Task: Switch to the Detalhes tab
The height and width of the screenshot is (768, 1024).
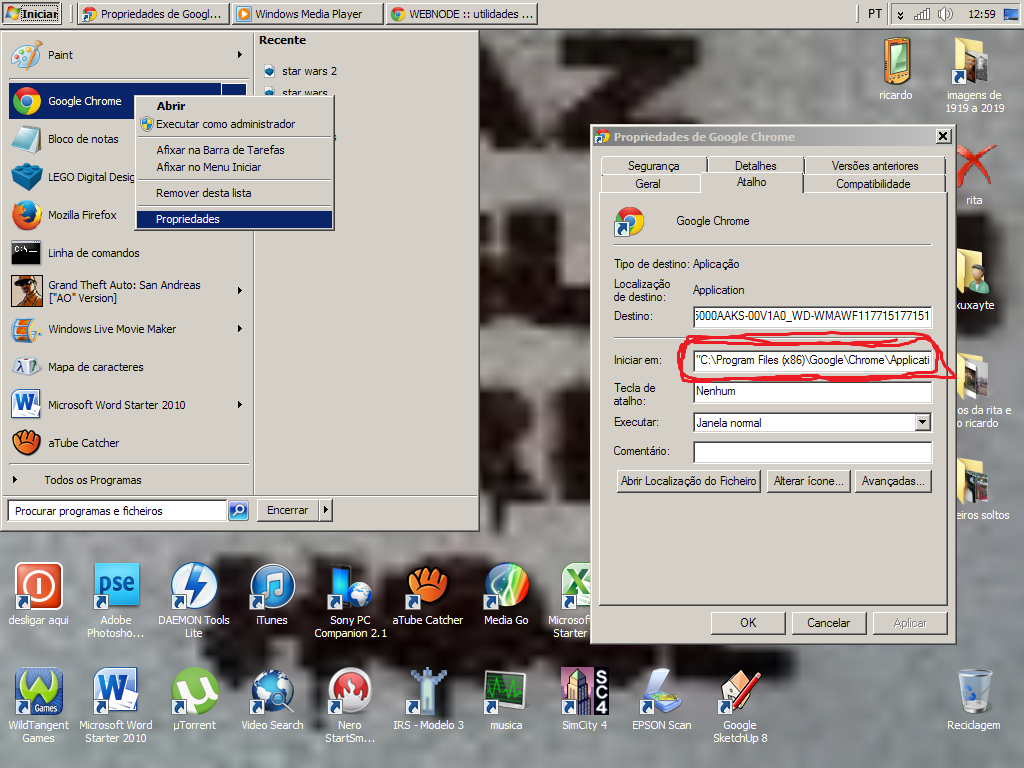Action: tap(756, 166)
